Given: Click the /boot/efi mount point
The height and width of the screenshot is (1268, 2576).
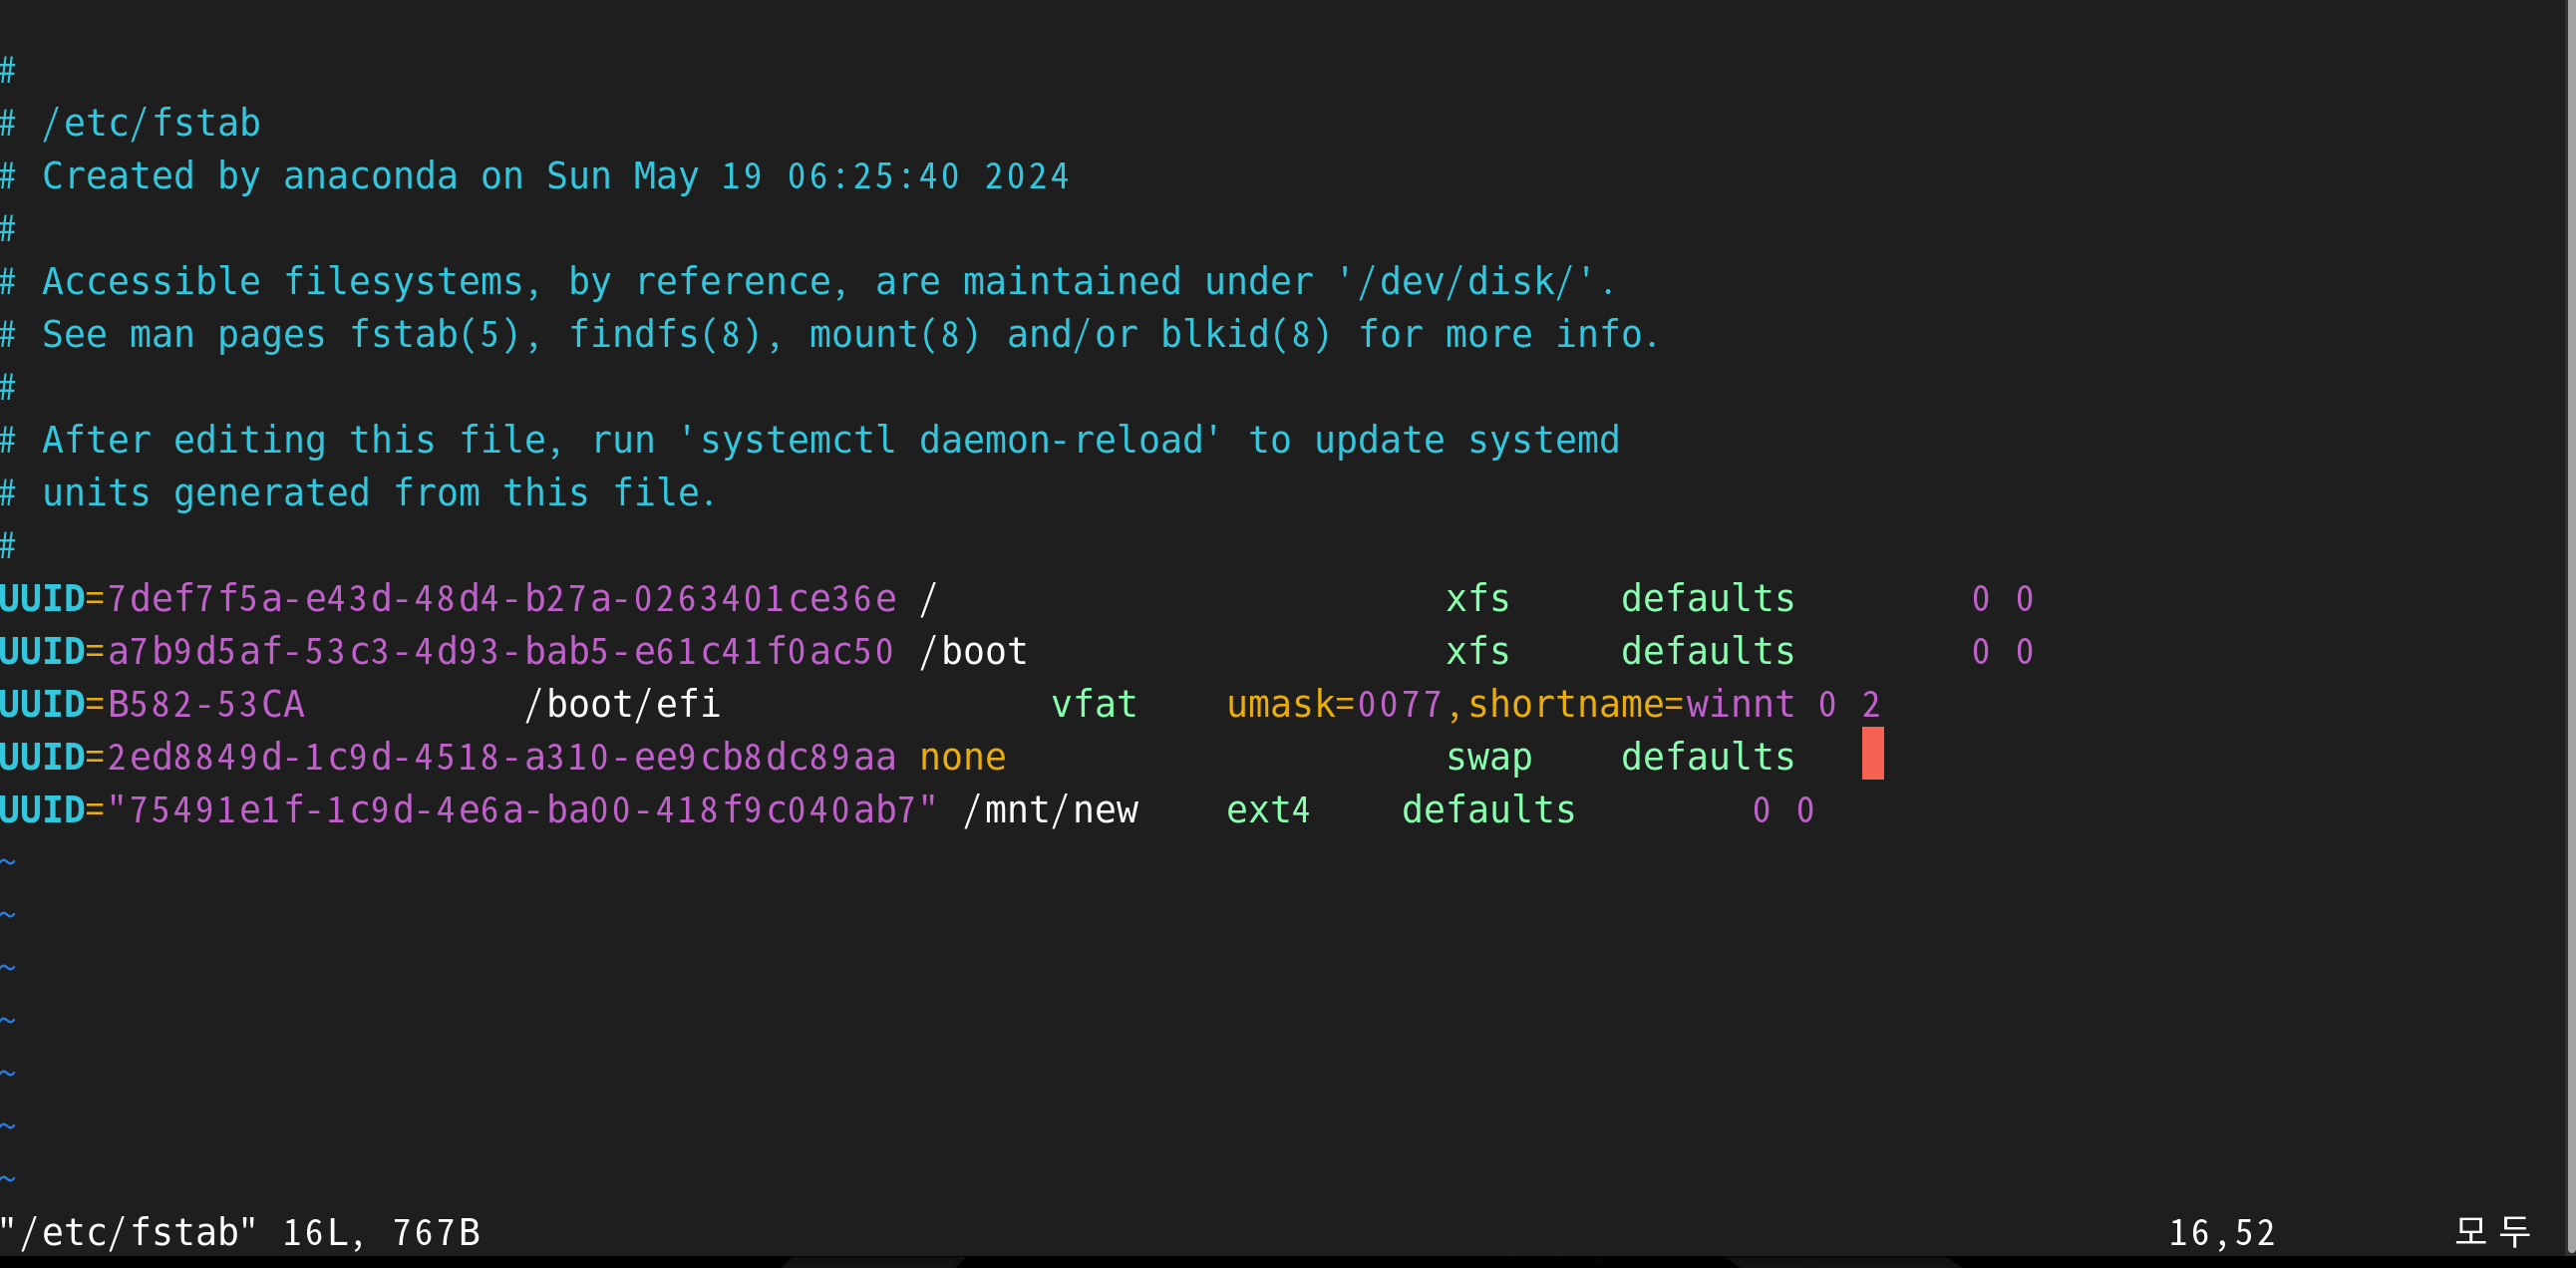Looking at the screenshot, I should point(622,705).
